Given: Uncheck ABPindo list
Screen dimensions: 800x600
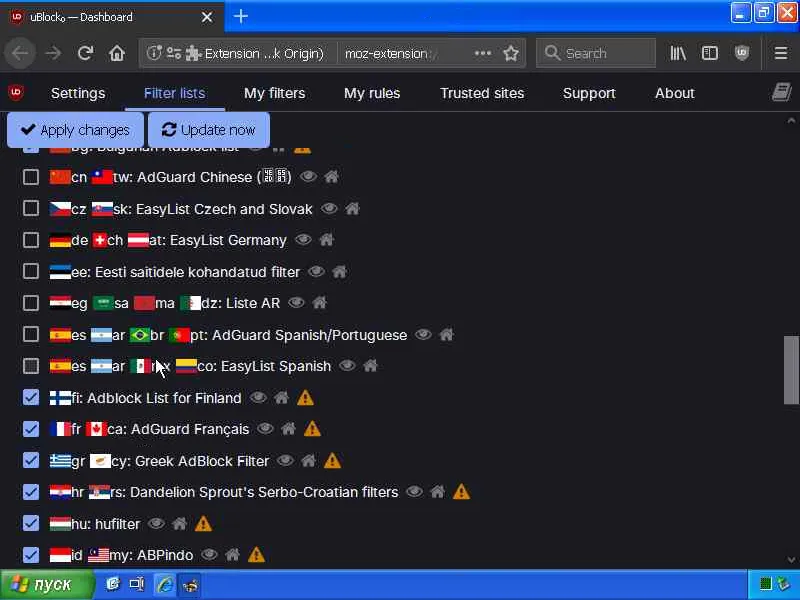Looking at the screenshot, I should (31, 555).
